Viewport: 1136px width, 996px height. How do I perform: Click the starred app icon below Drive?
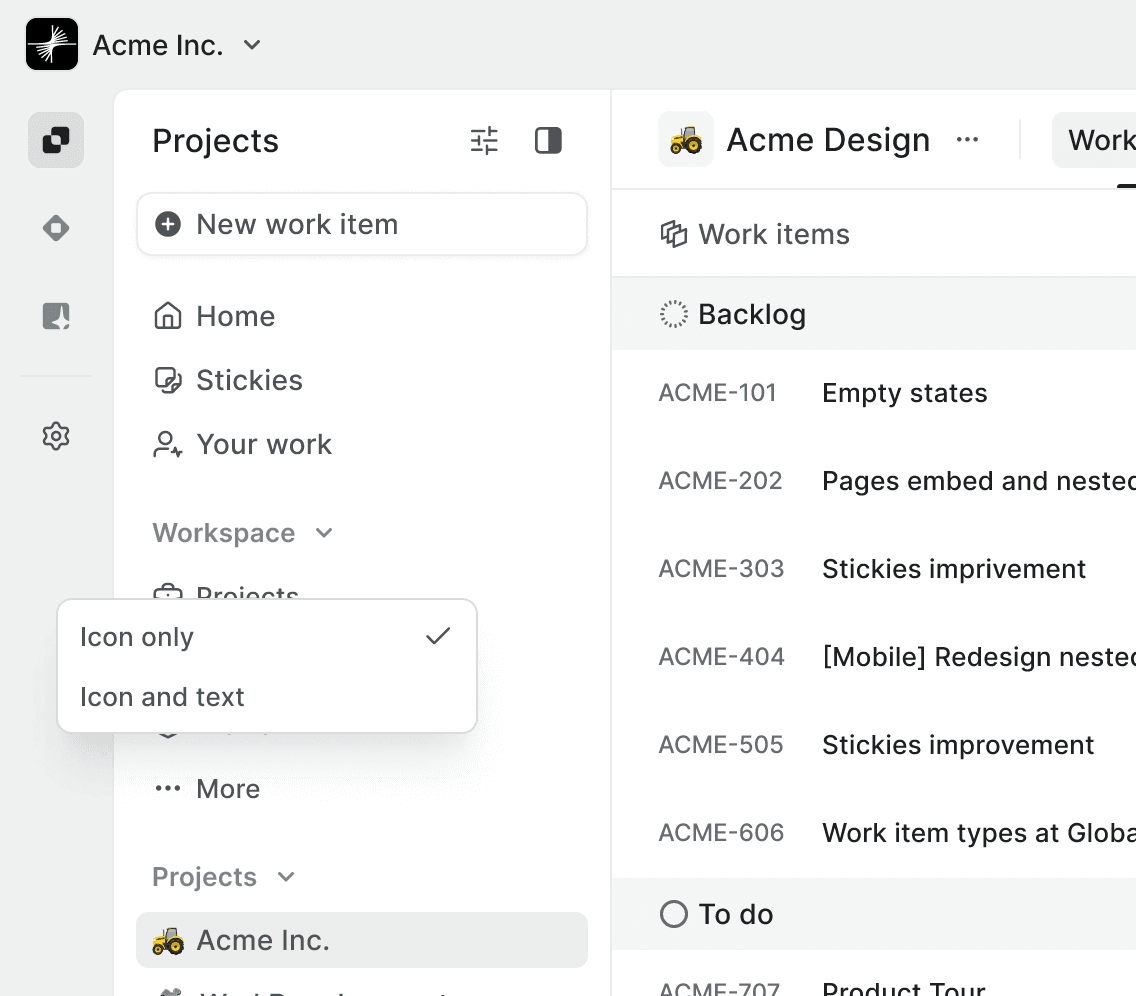[55, 315]
